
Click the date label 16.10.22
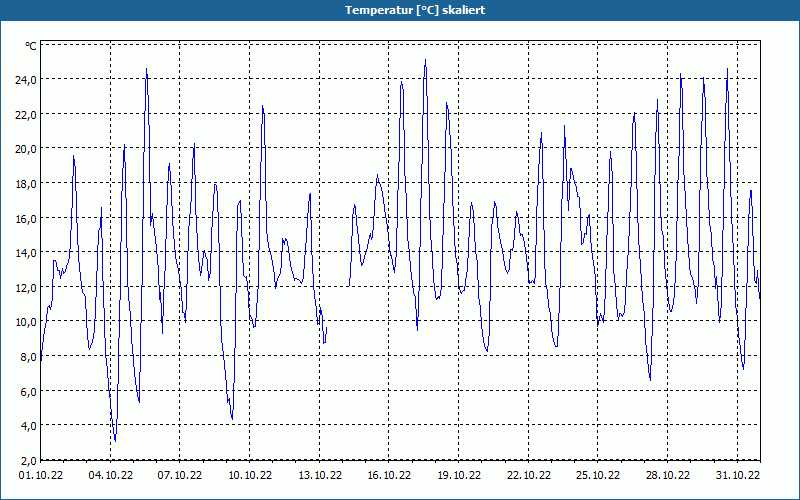click(389, 475)
